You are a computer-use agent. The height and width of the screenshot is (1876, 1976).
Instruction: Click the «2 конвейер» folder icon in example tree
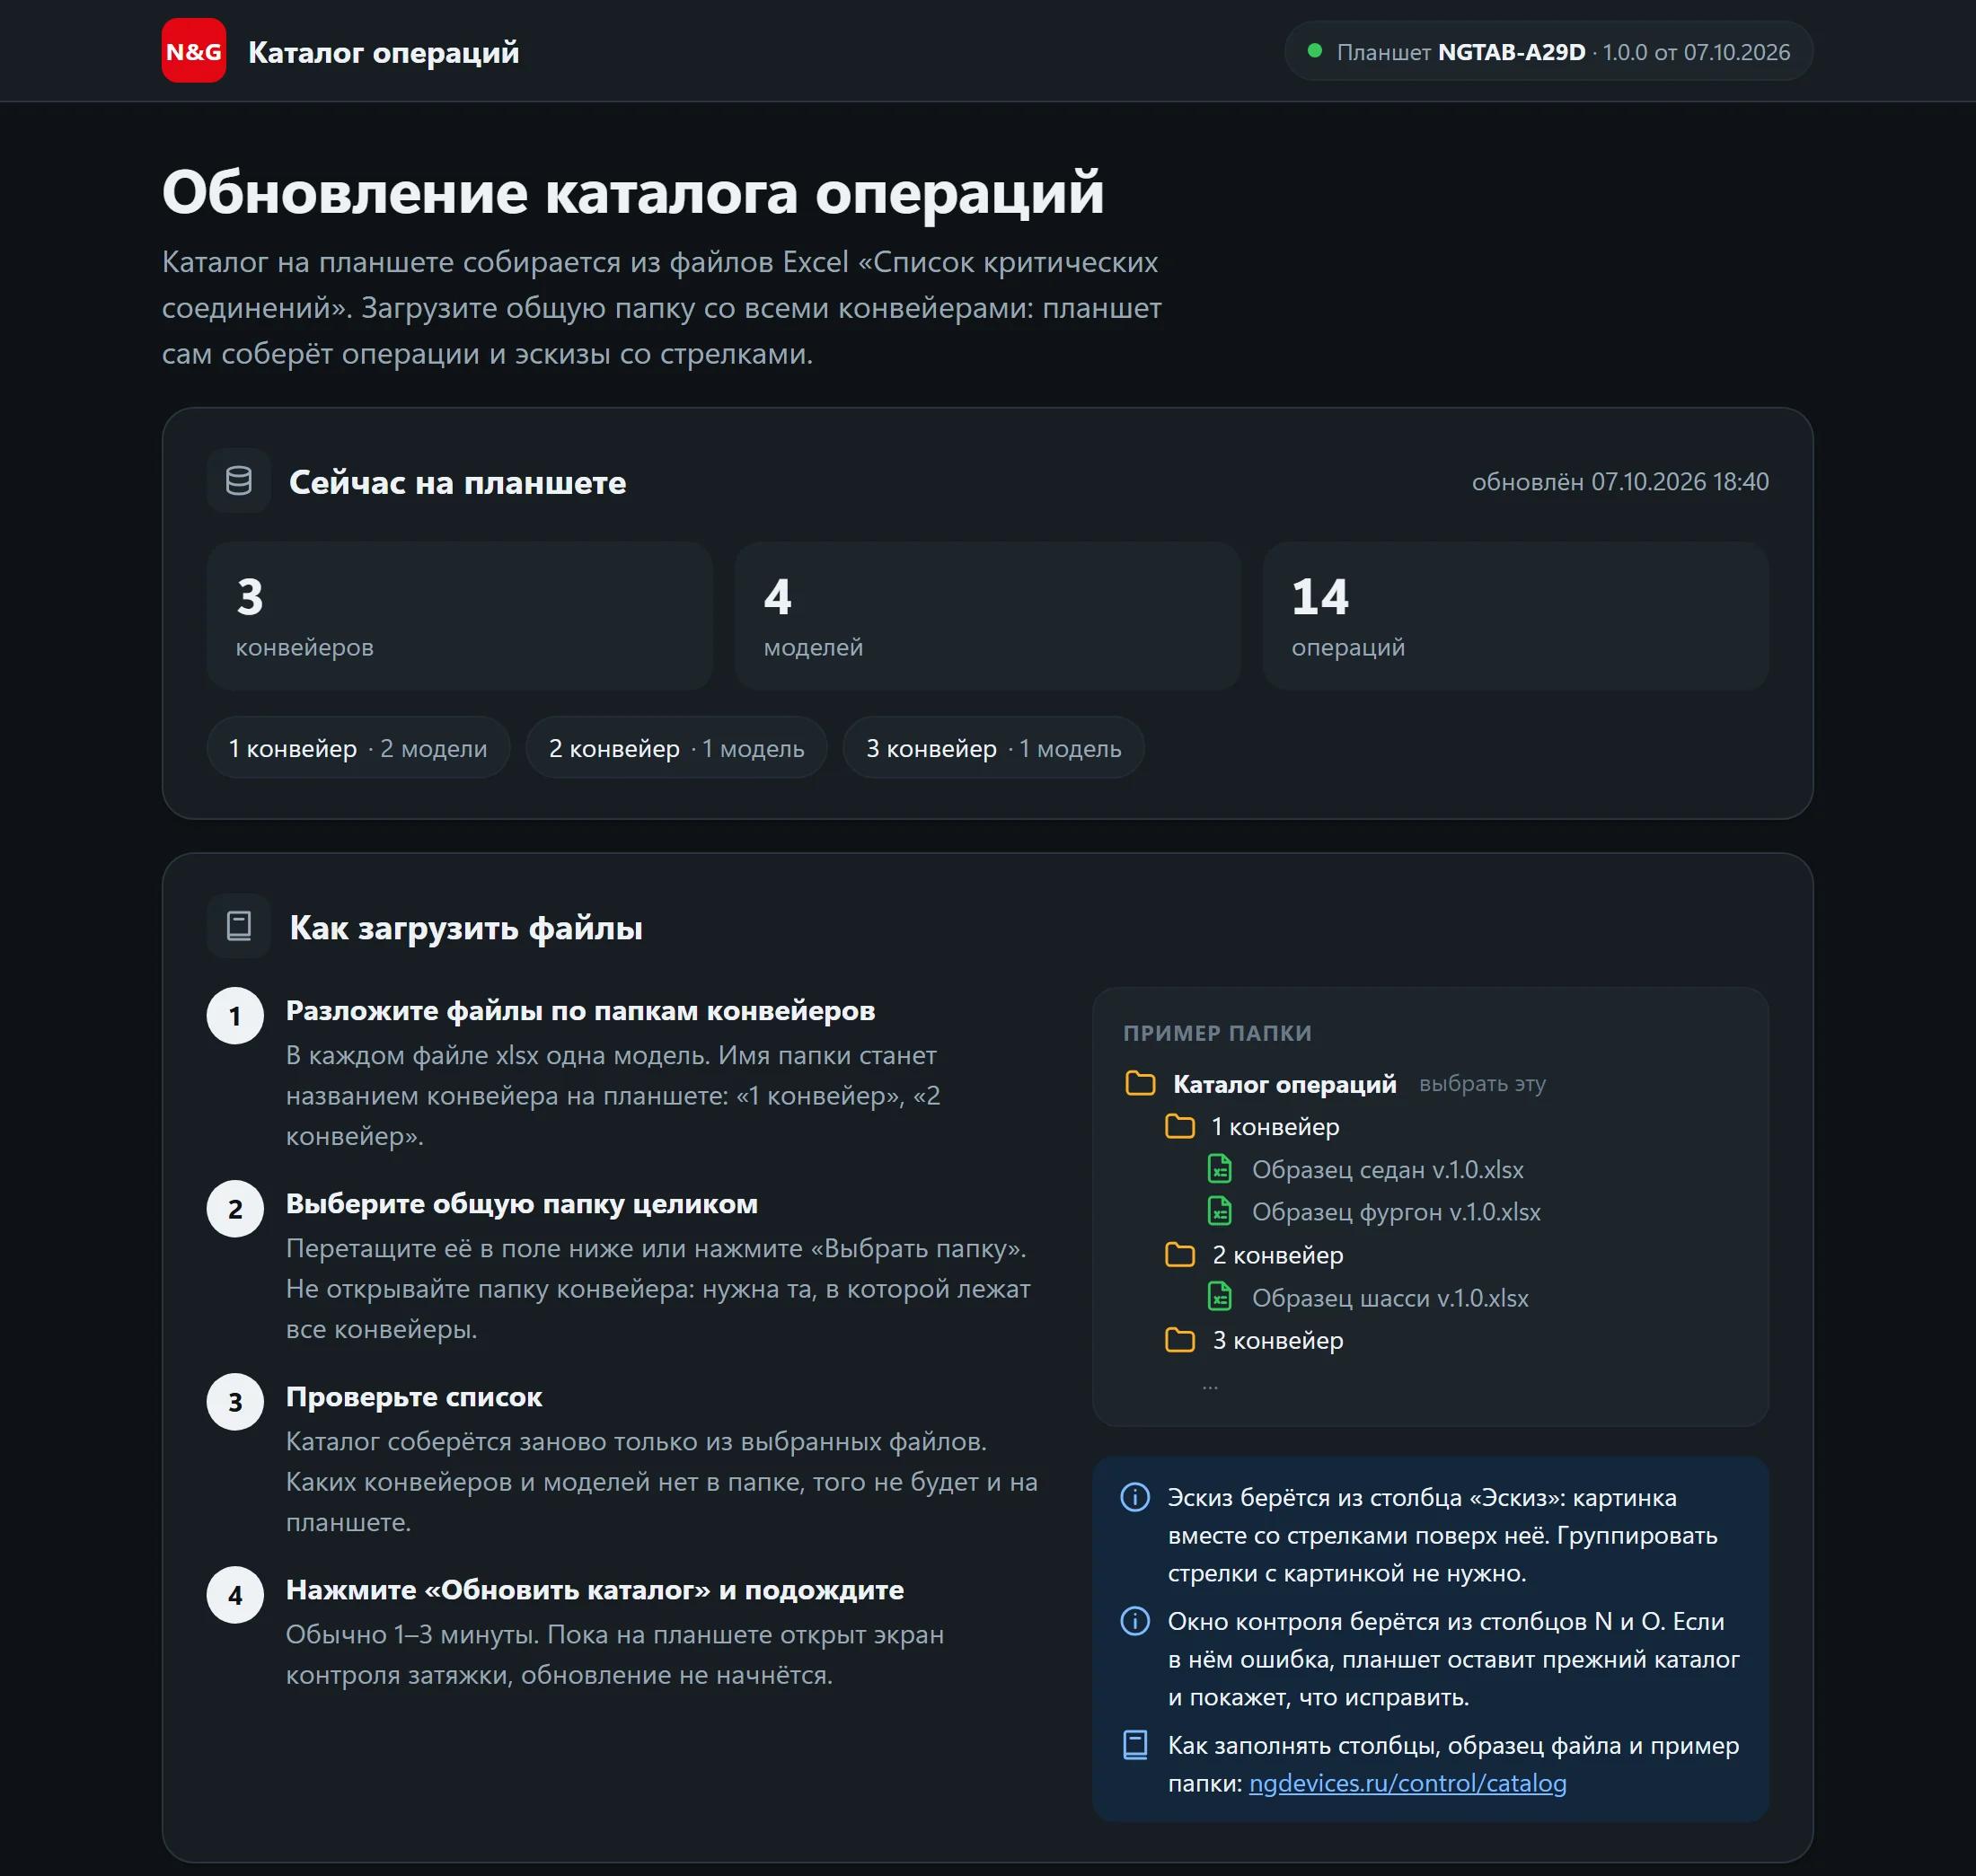[x=1180, y=1254]
